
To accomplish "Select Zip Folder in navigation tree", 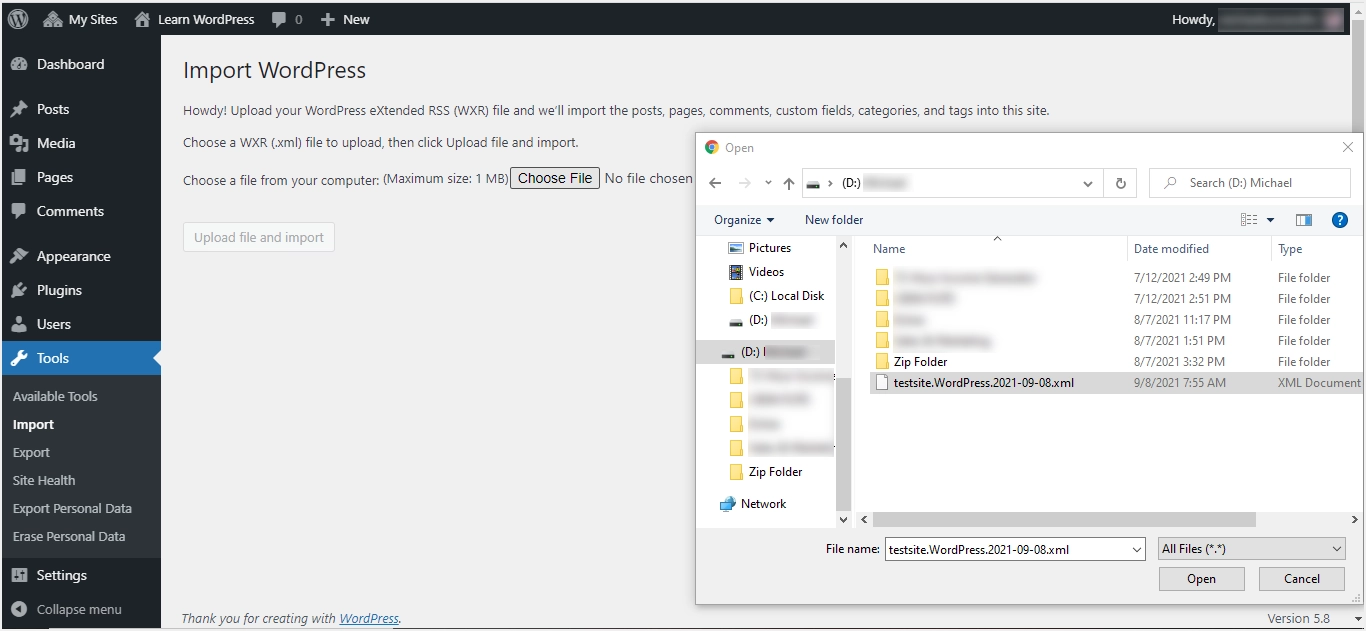I will [775, 472].
